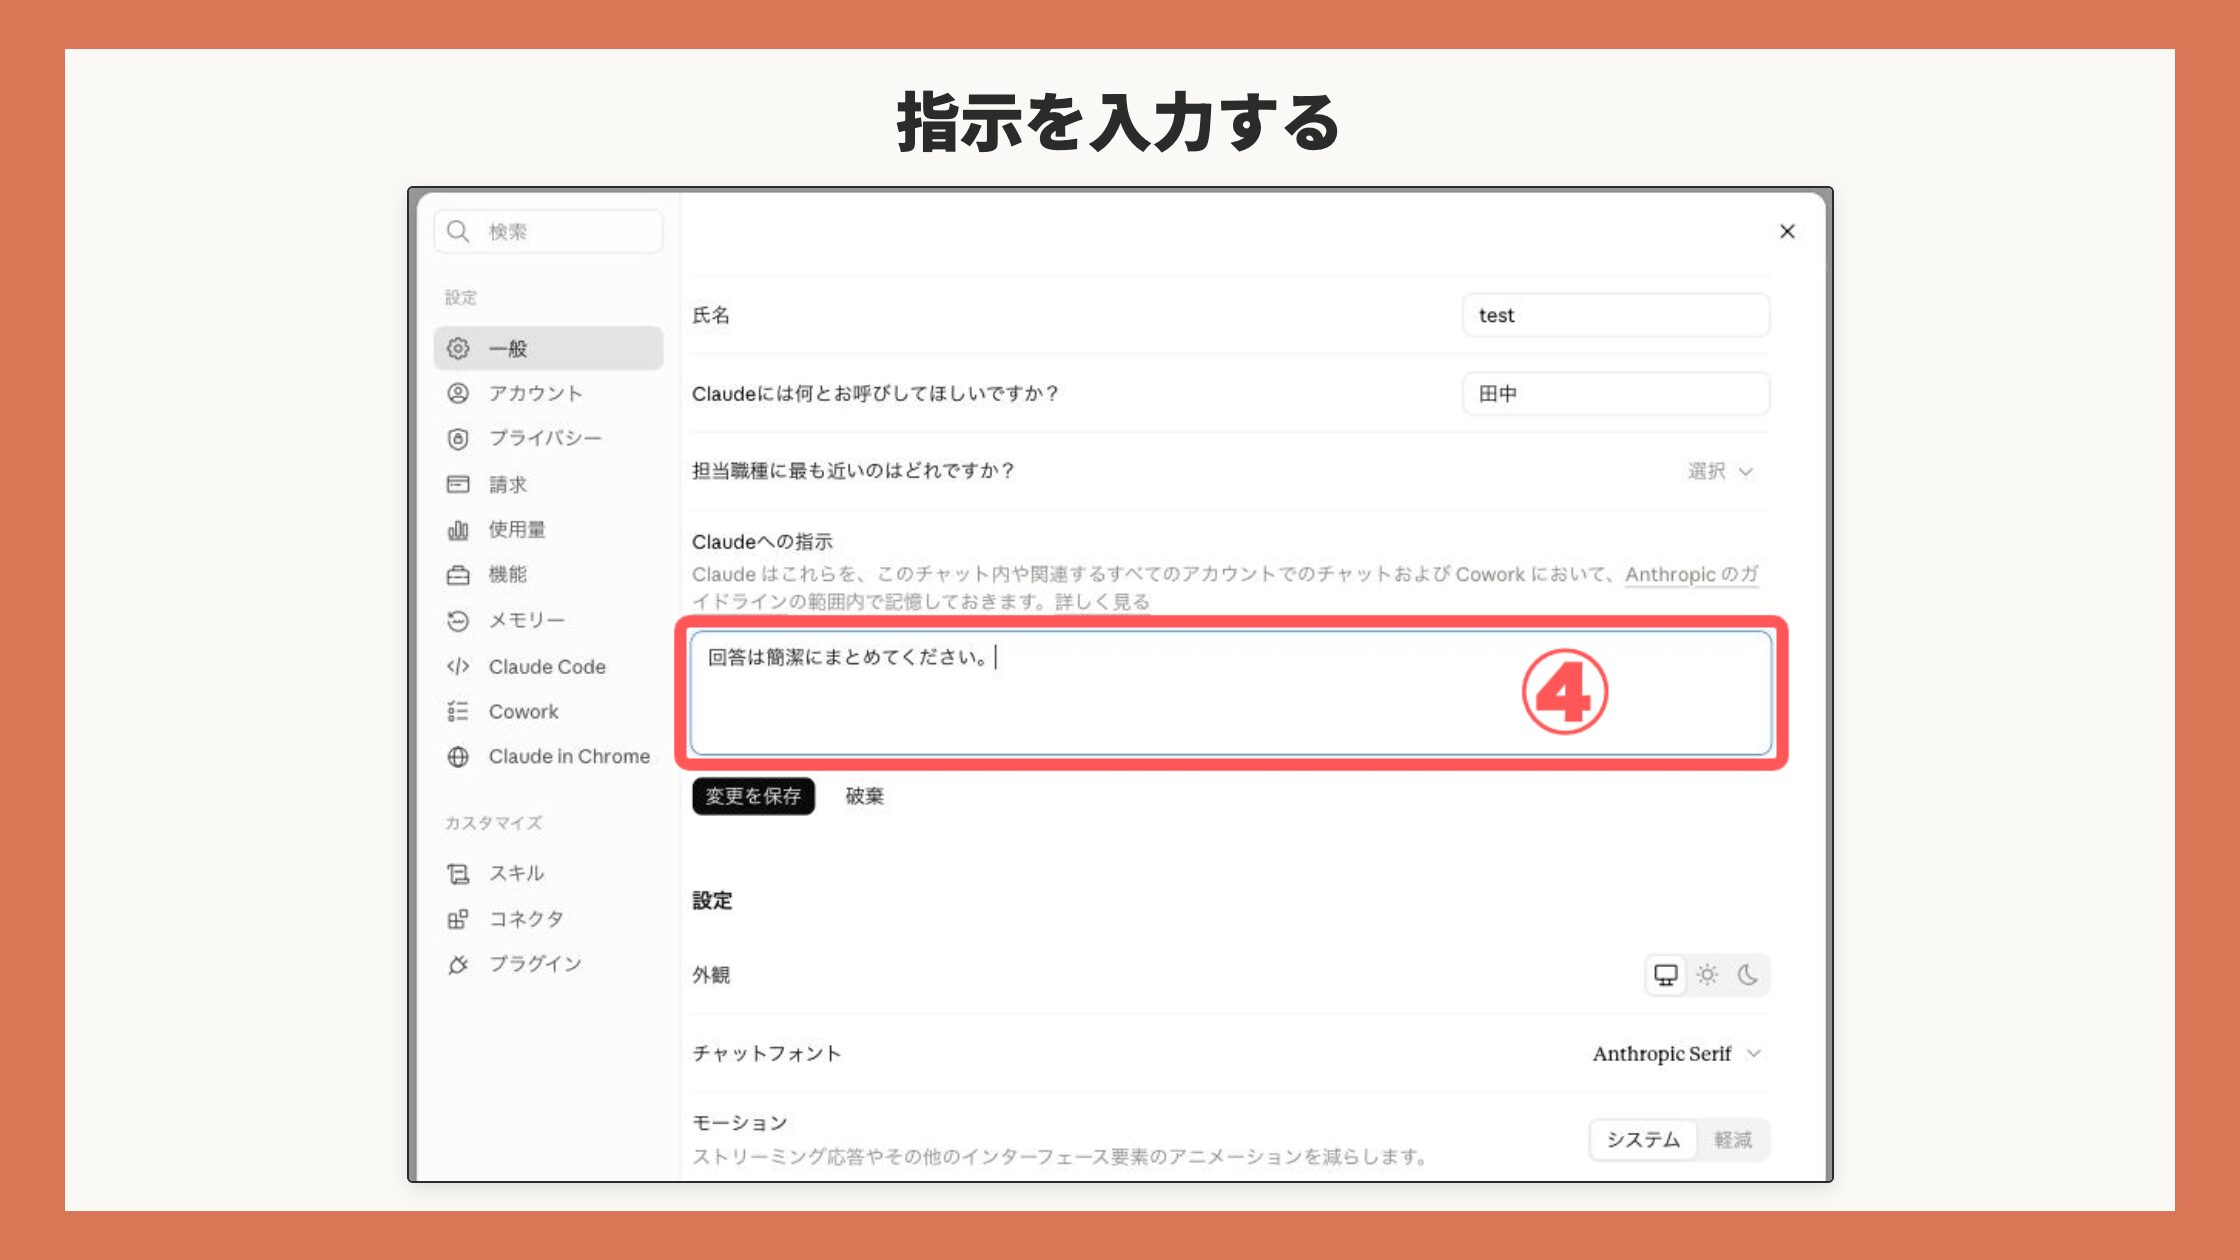Image resolution: width=2240 pixels, height=1260 pixels.
Task: Click the 破棄 button
Action: click(865, 796)
